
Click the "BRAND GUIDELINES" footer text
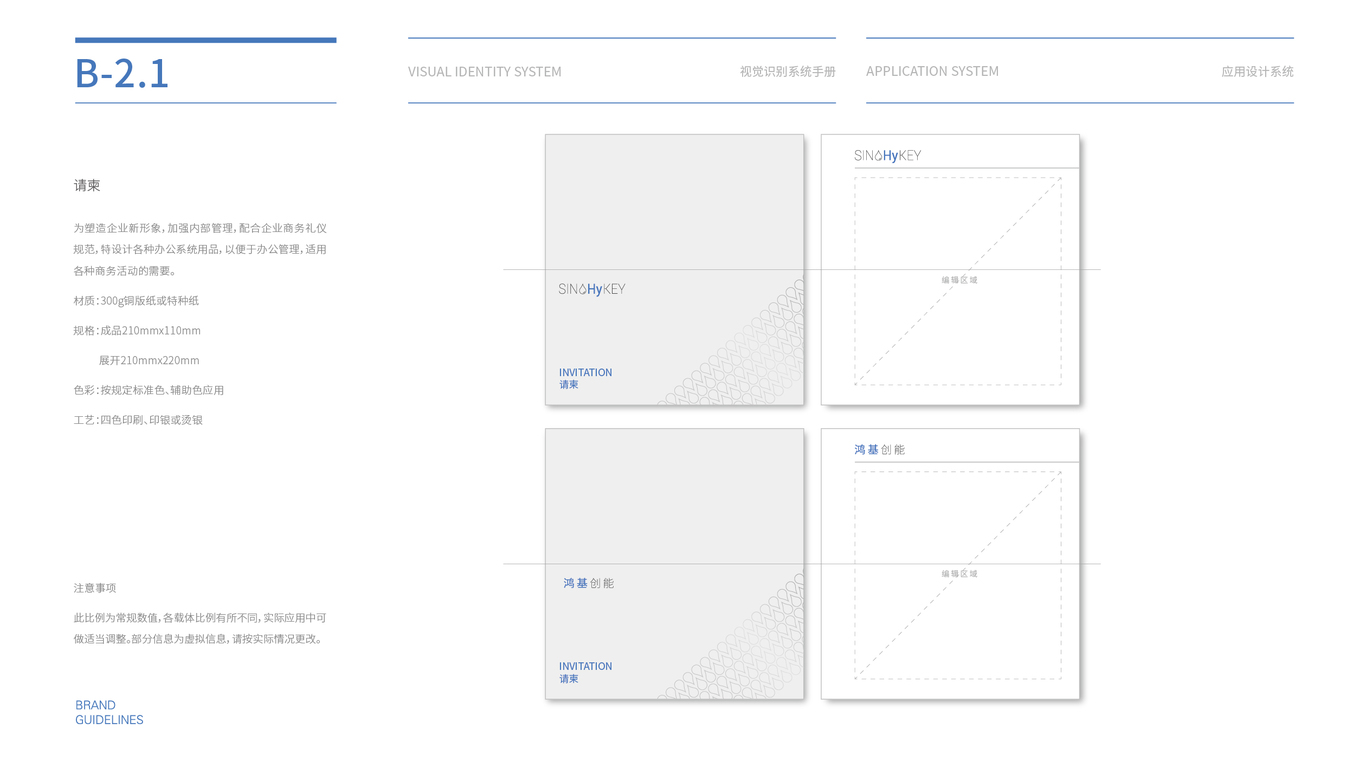(x=109, y=712)
